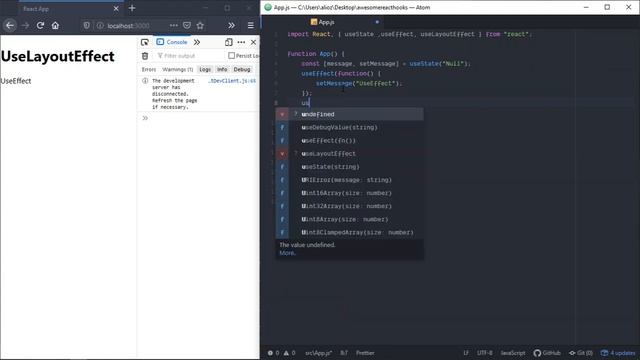Click src\App.js path in status bar

tap(318, 353)
